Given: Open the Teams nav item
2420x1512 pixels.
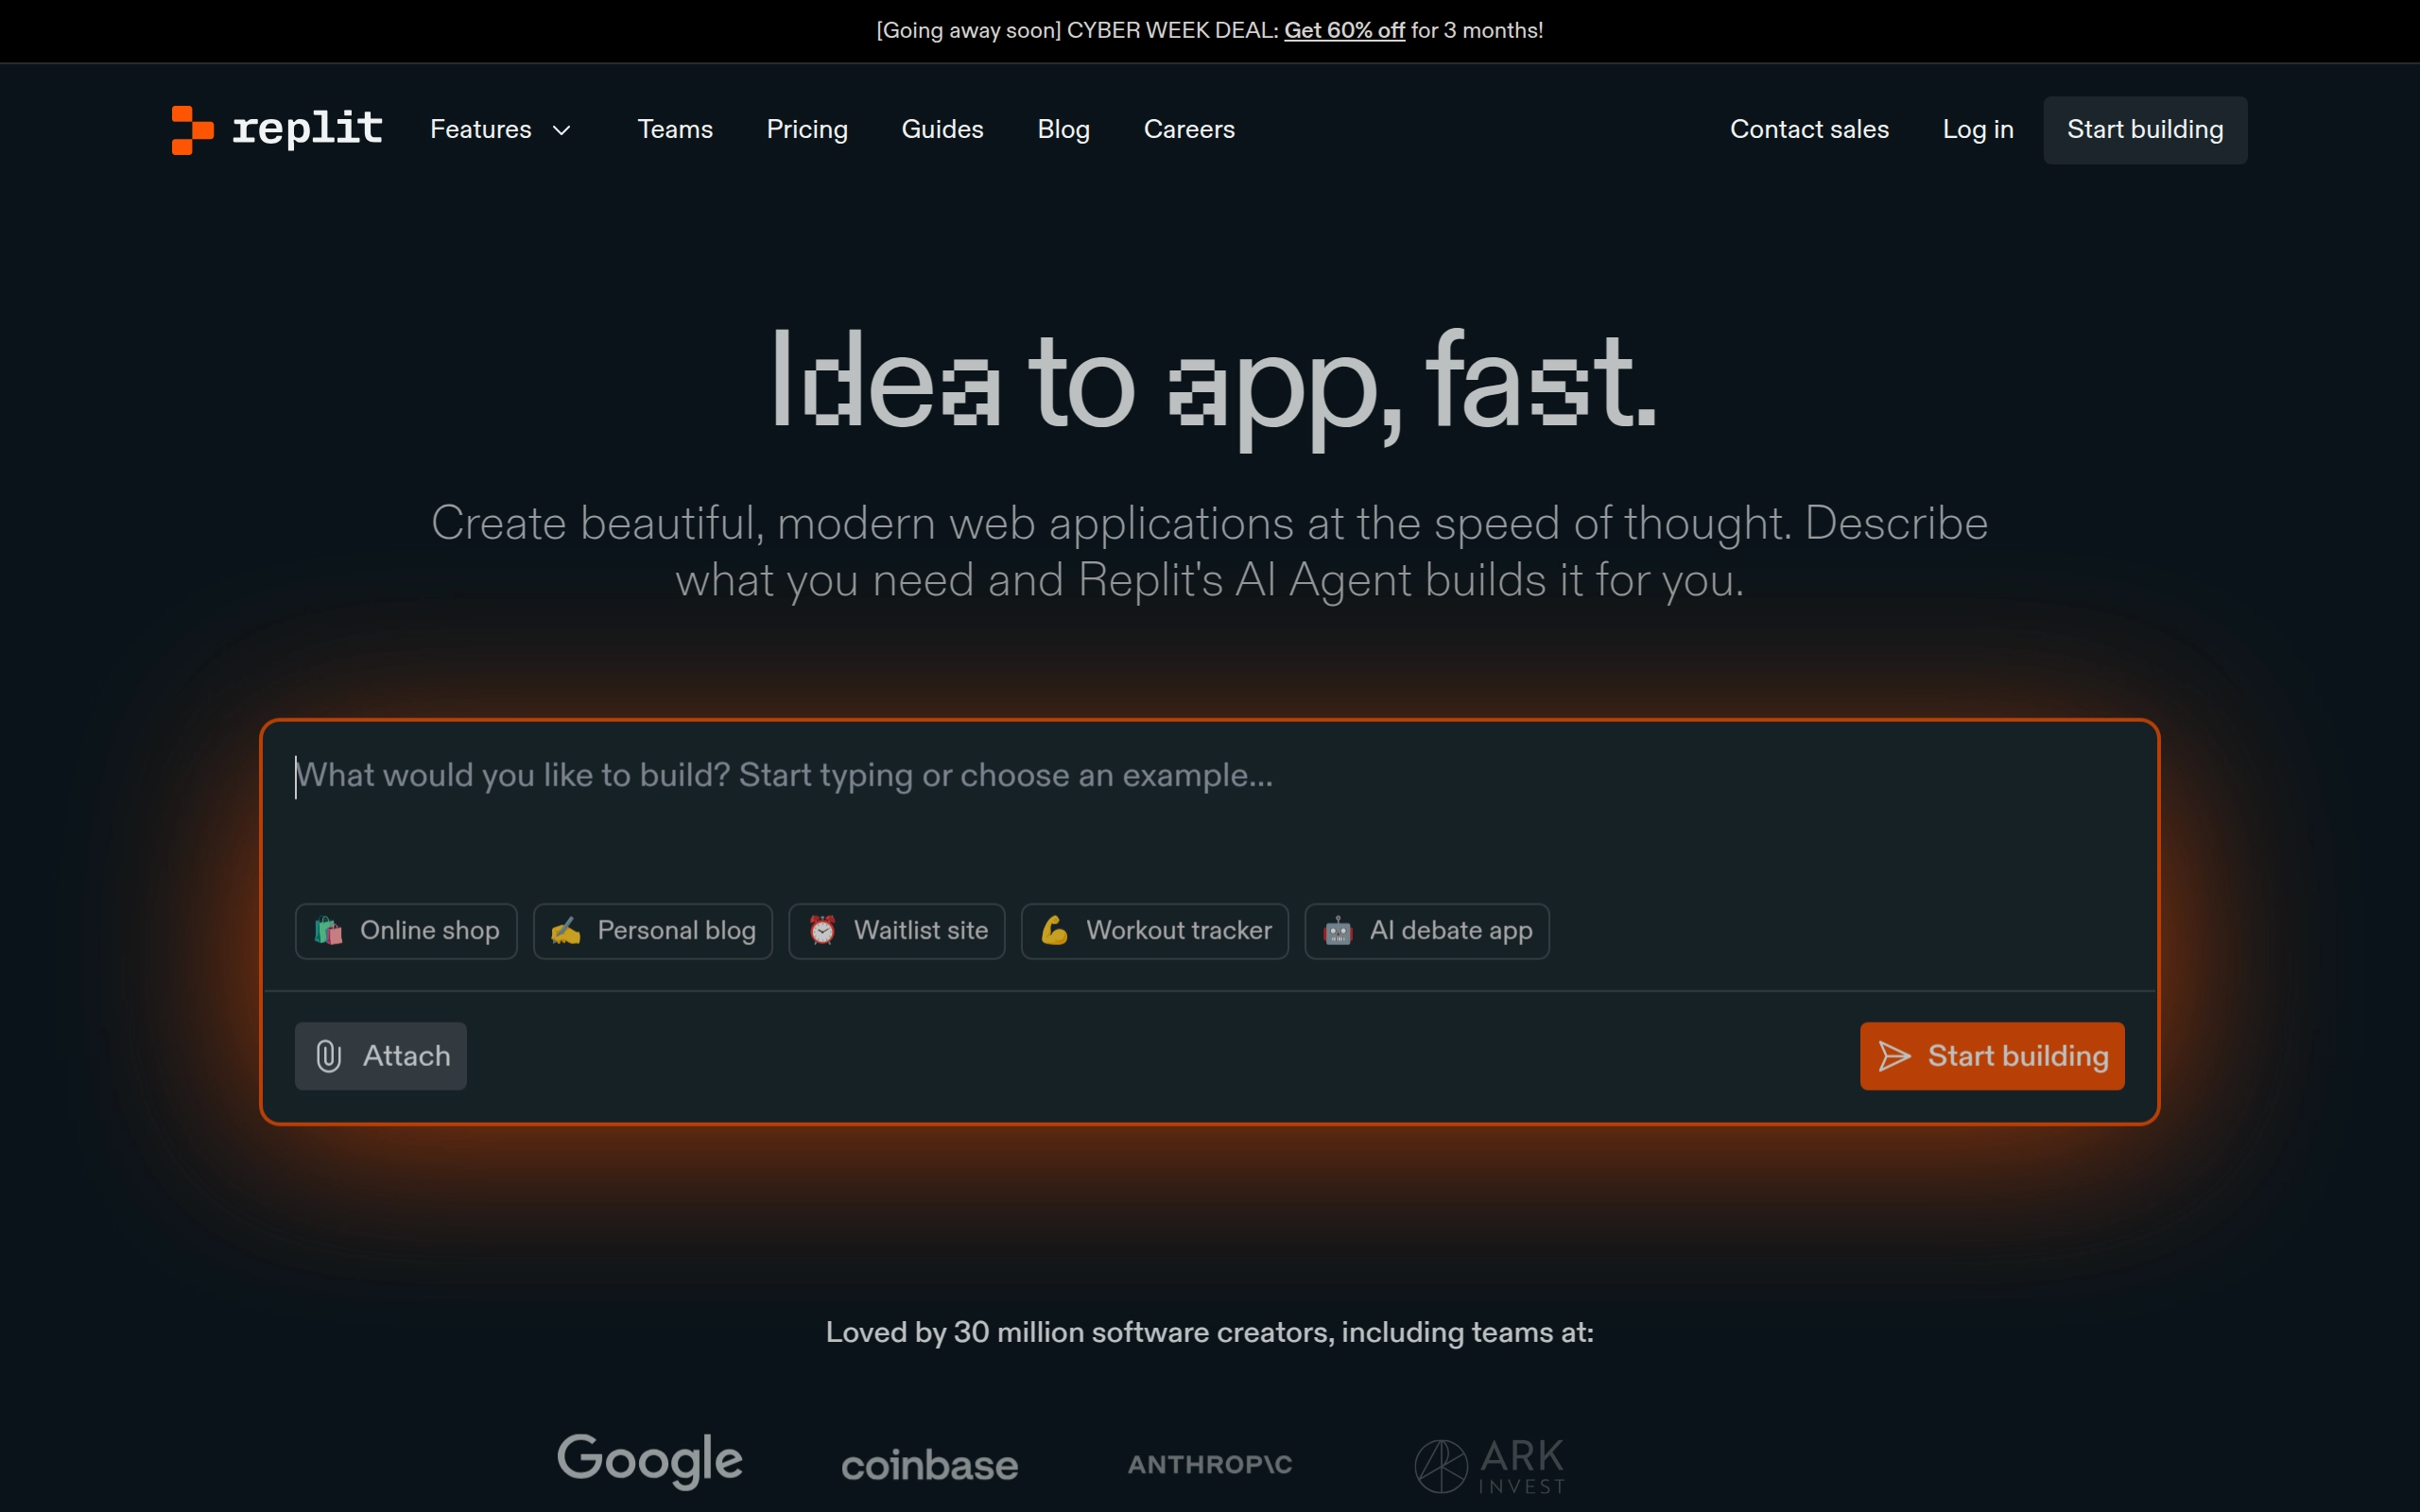Looking at the screenshot, I should [x=675, y=130].
